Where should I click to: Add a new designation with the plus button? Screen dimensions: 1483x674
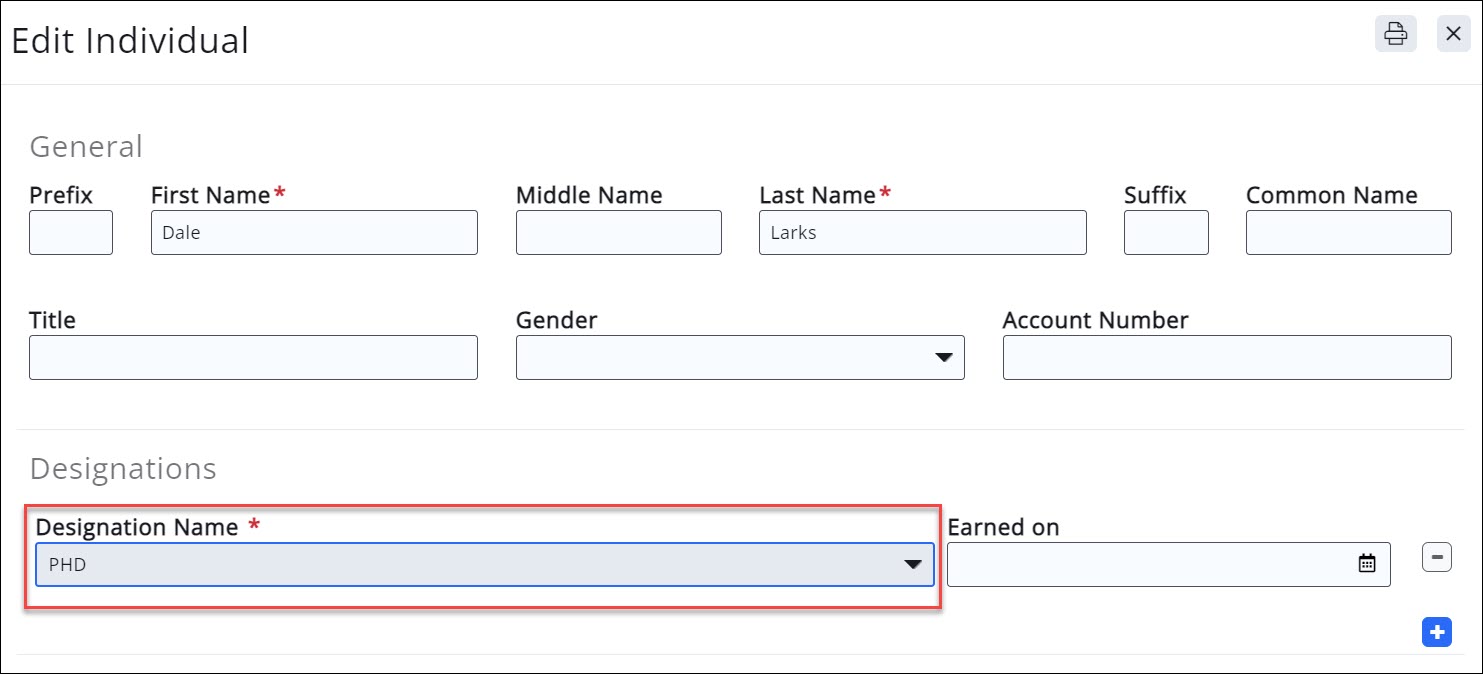point(1436,632)
